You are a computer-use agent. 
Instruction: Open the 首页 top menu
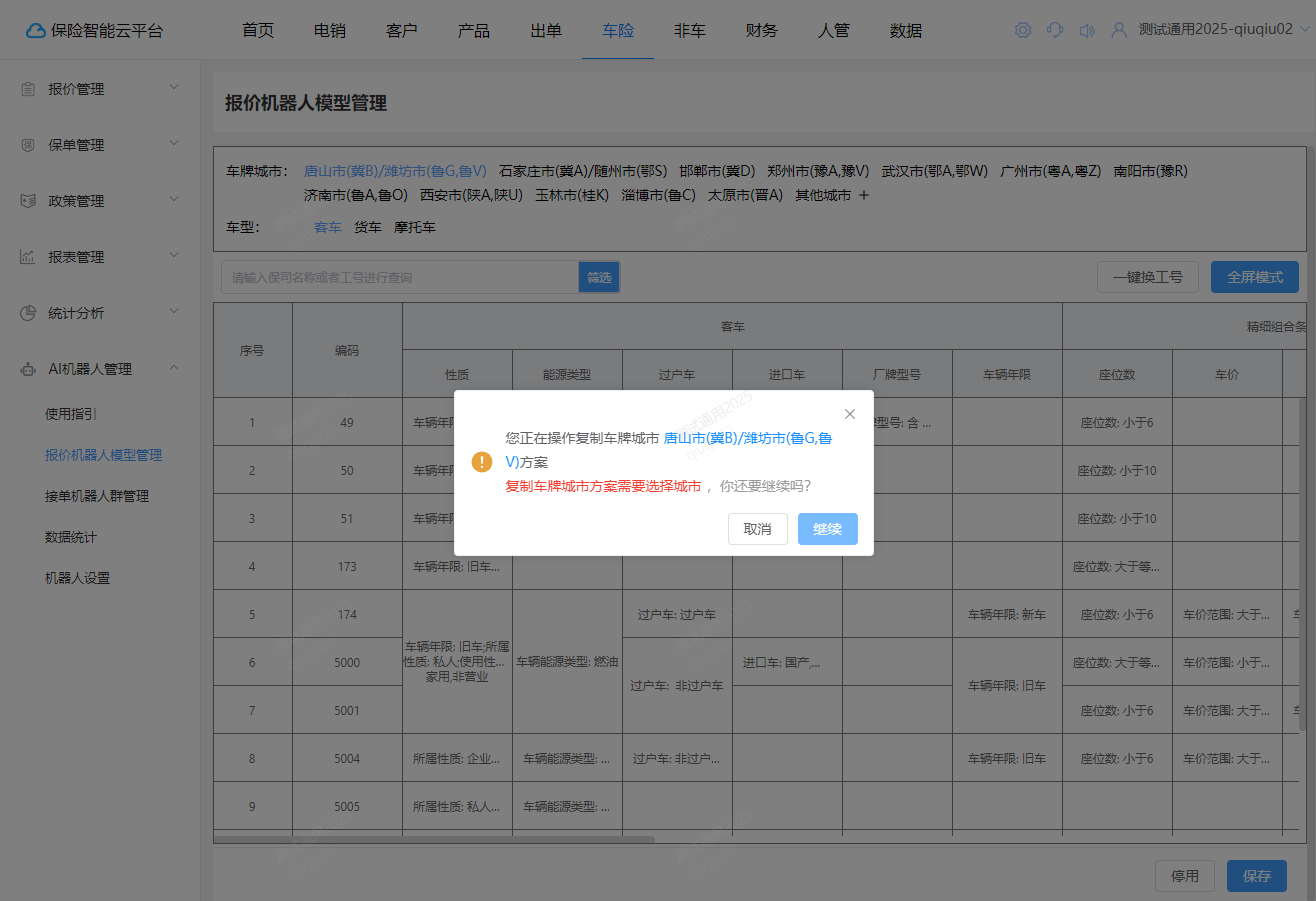point(258,30)
